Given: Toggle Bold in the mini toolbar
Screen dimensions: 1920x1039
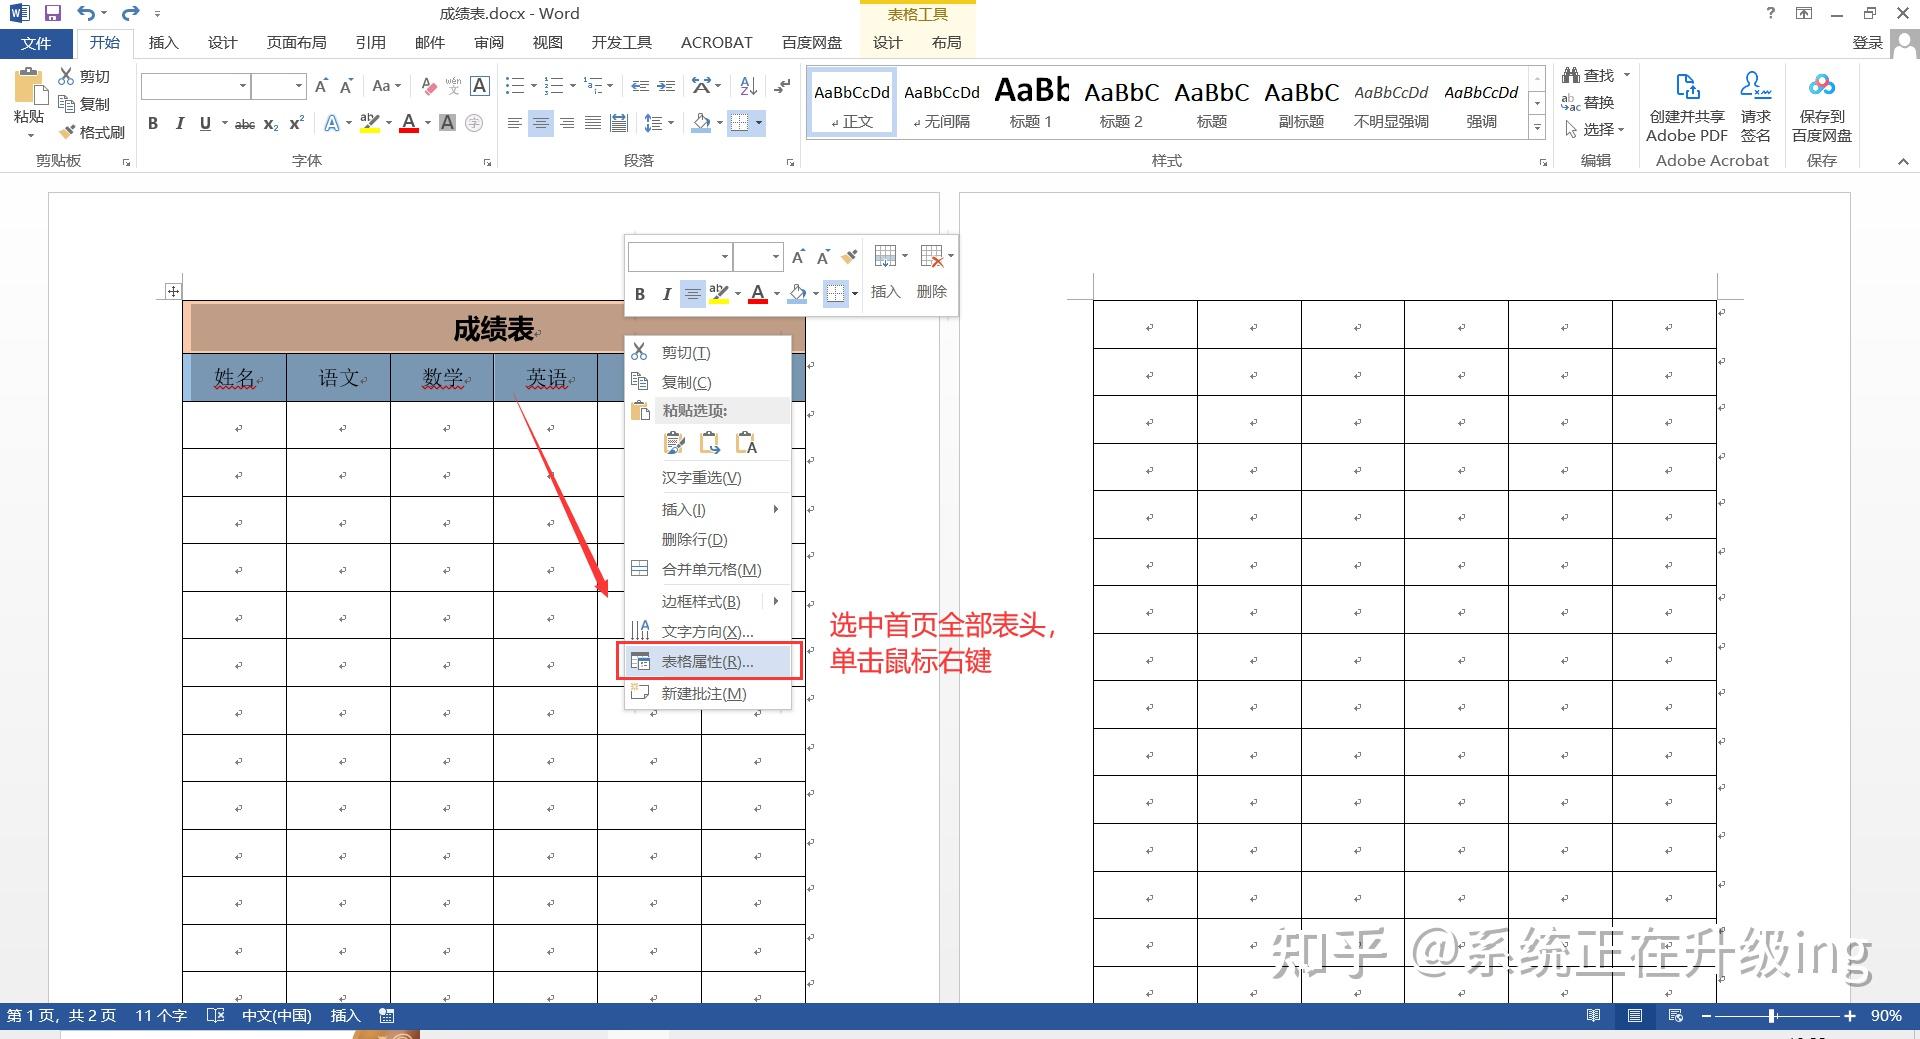Looking at the screenshot, I should tap(640, 294).
